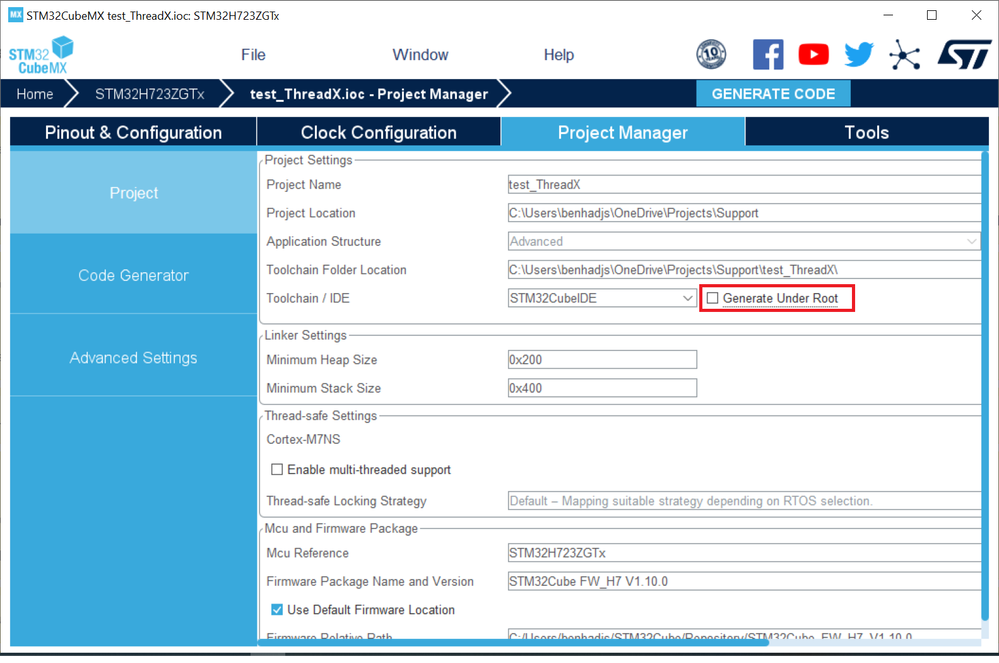
Task: Enable Generate Under Root checkbox
Action: [712, 298]
